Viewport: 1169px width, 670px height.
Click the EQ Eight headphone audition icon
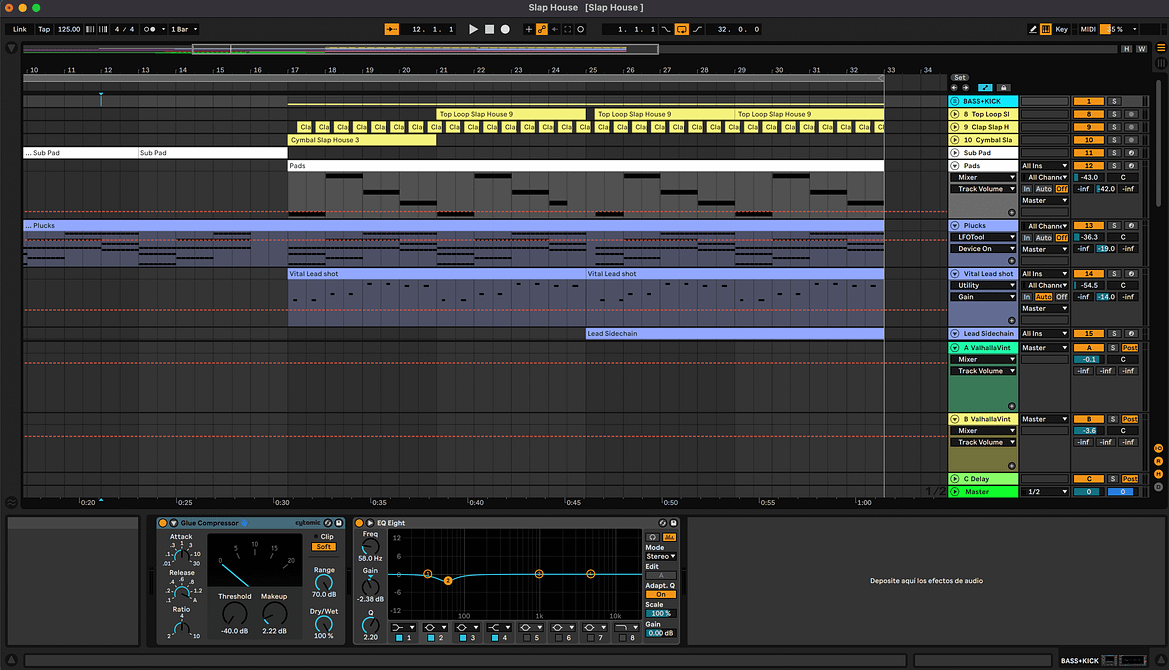[652, 536]
